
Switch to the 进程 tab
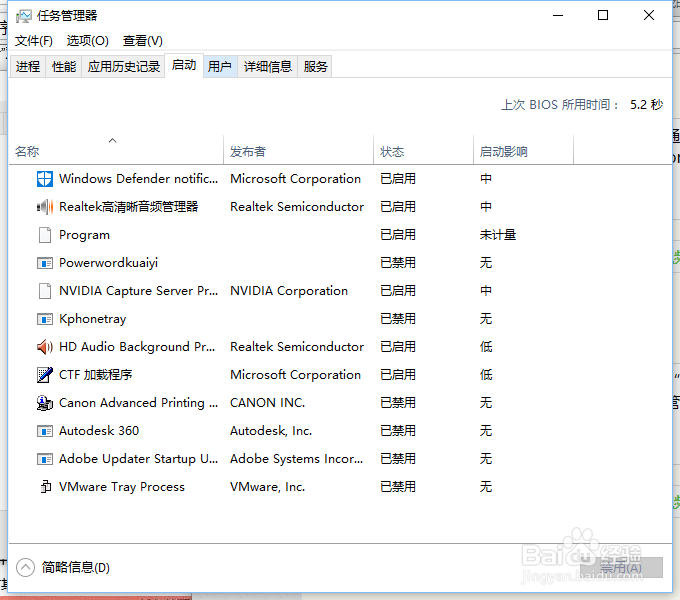[x=28, y=66]
